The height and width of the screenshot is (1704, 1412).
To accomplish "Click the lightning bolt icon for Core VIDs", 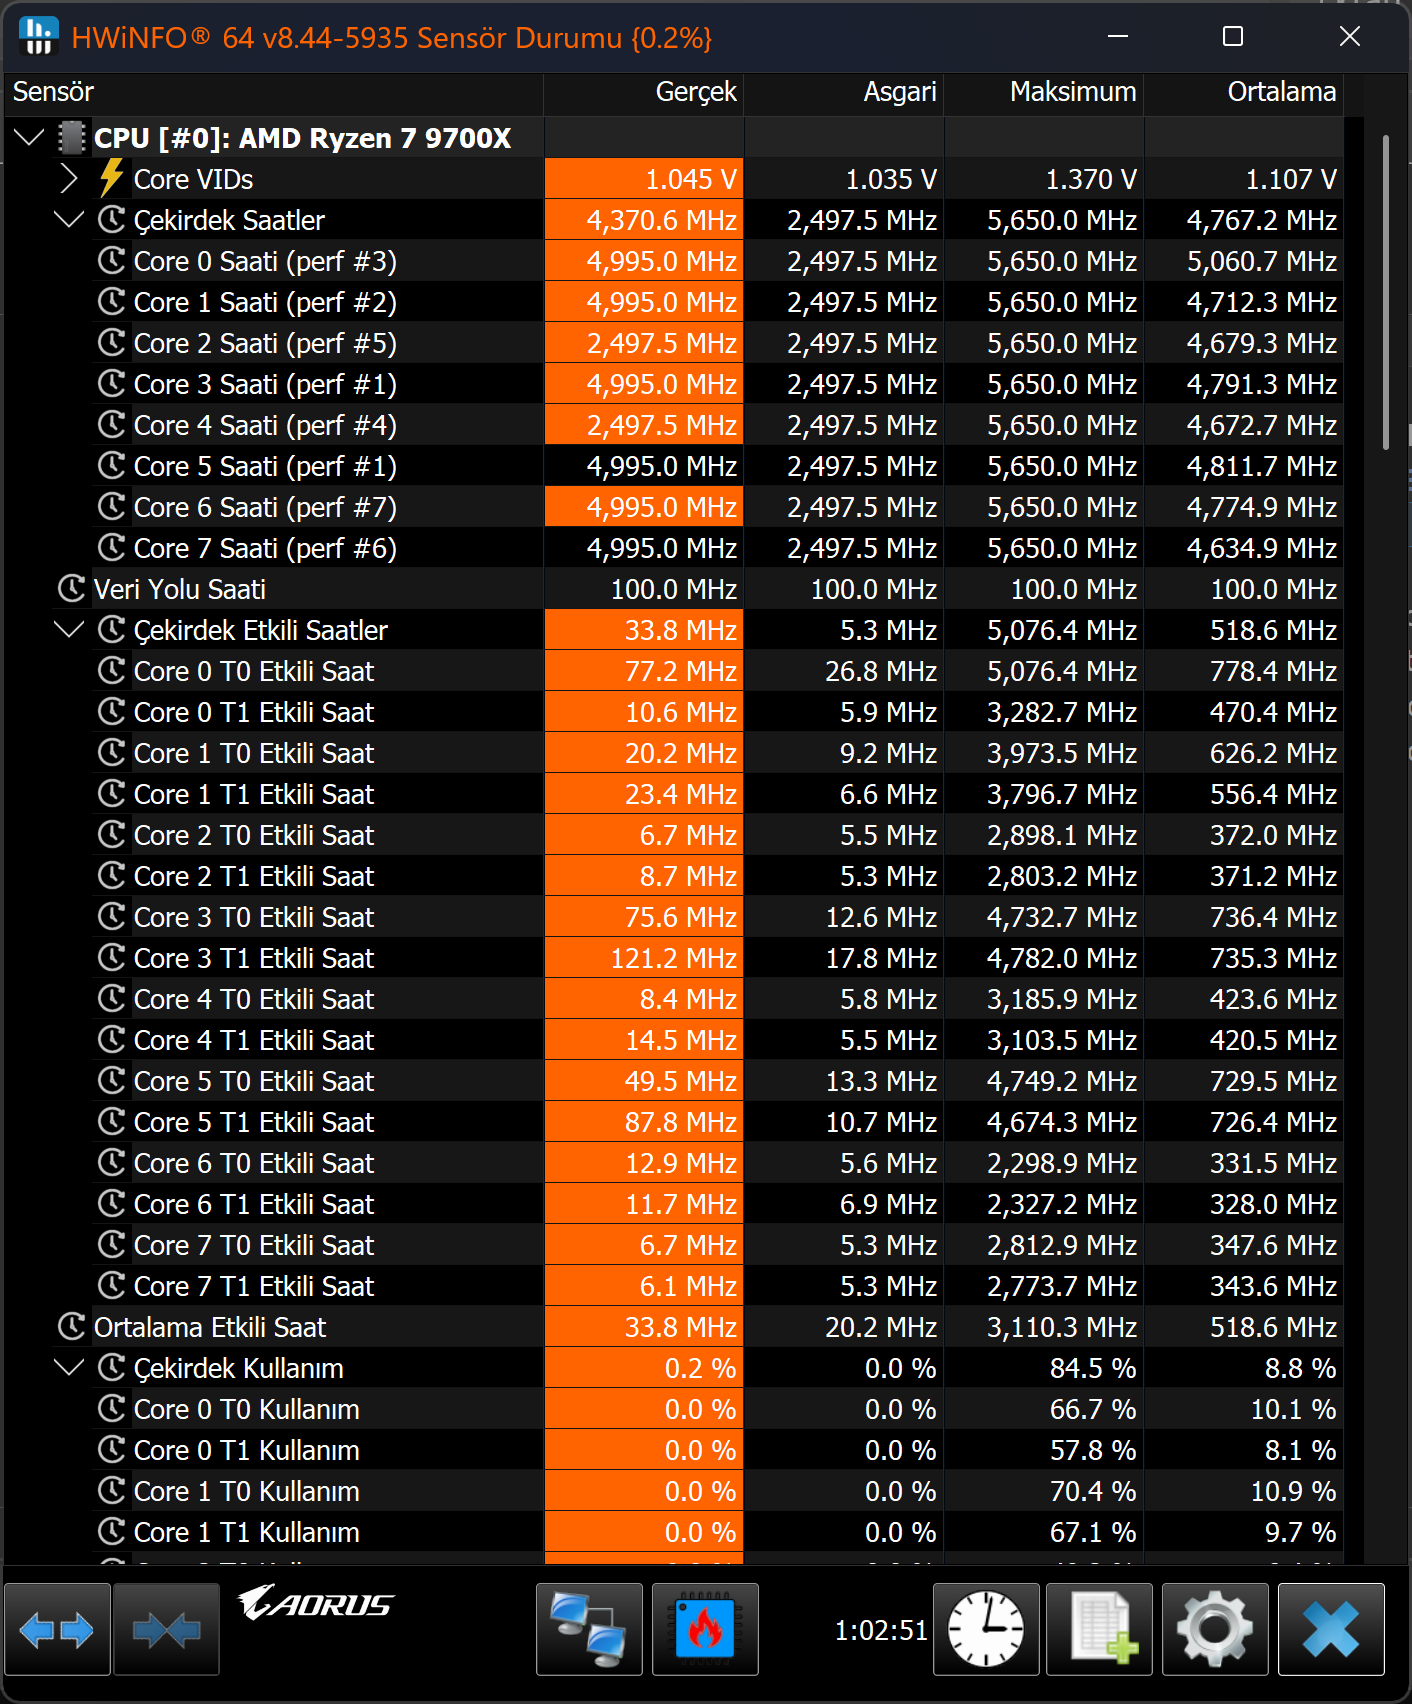I will tap(111, 178).
